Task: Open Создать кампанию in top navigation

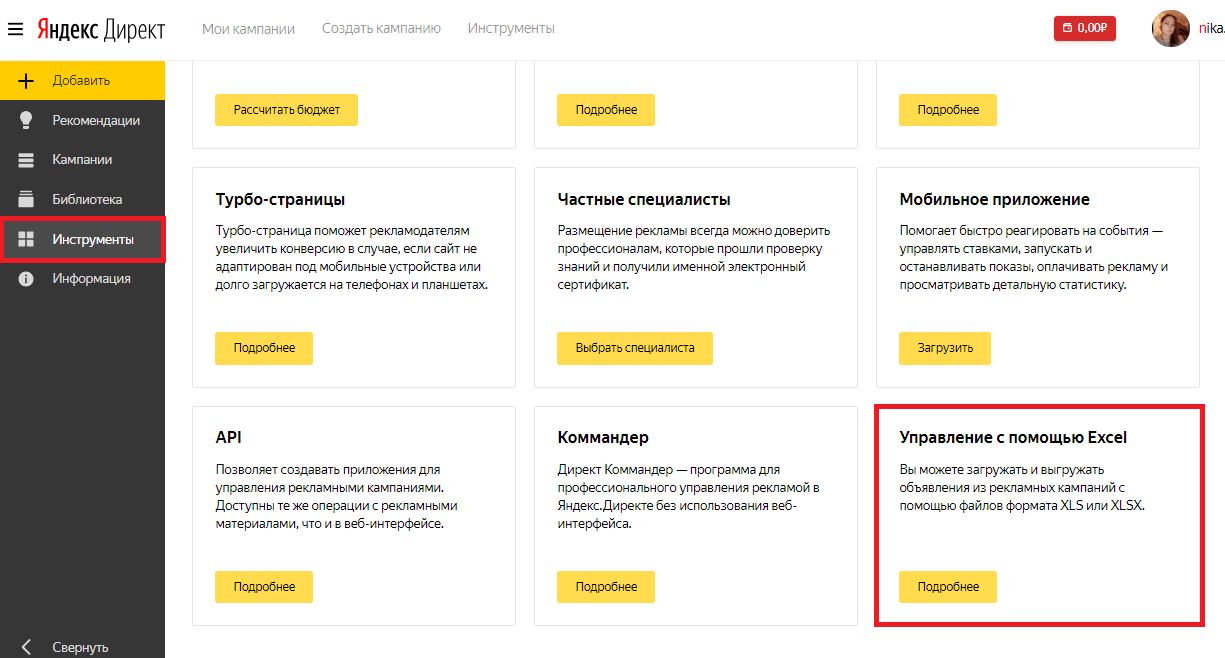Action: (x=381, y=29)
